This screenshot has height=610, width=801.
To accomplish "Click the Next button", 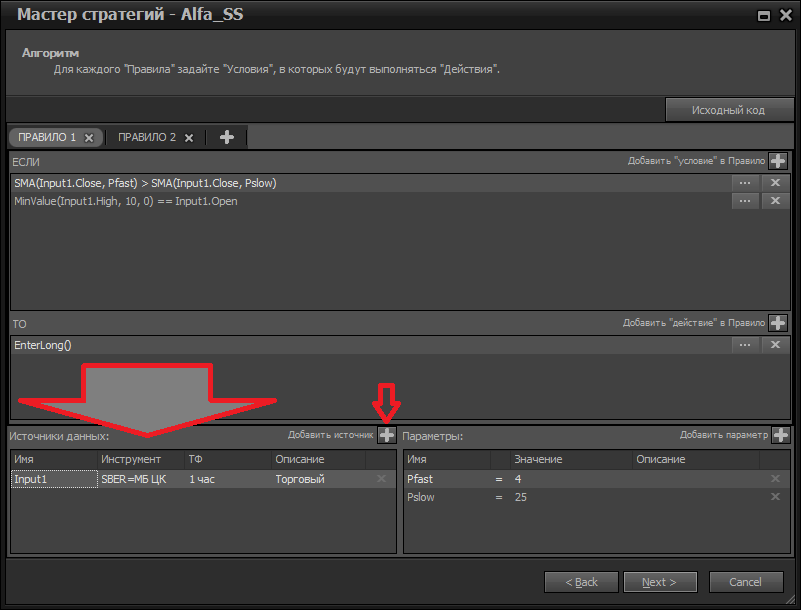I will [659, 582].
